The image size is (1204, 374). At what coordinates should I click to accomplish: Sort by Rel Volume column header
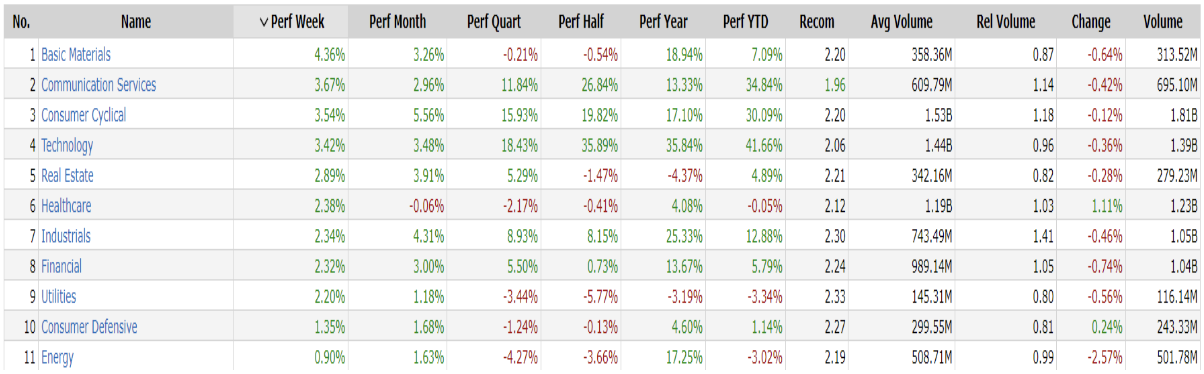click(1005, 21)
